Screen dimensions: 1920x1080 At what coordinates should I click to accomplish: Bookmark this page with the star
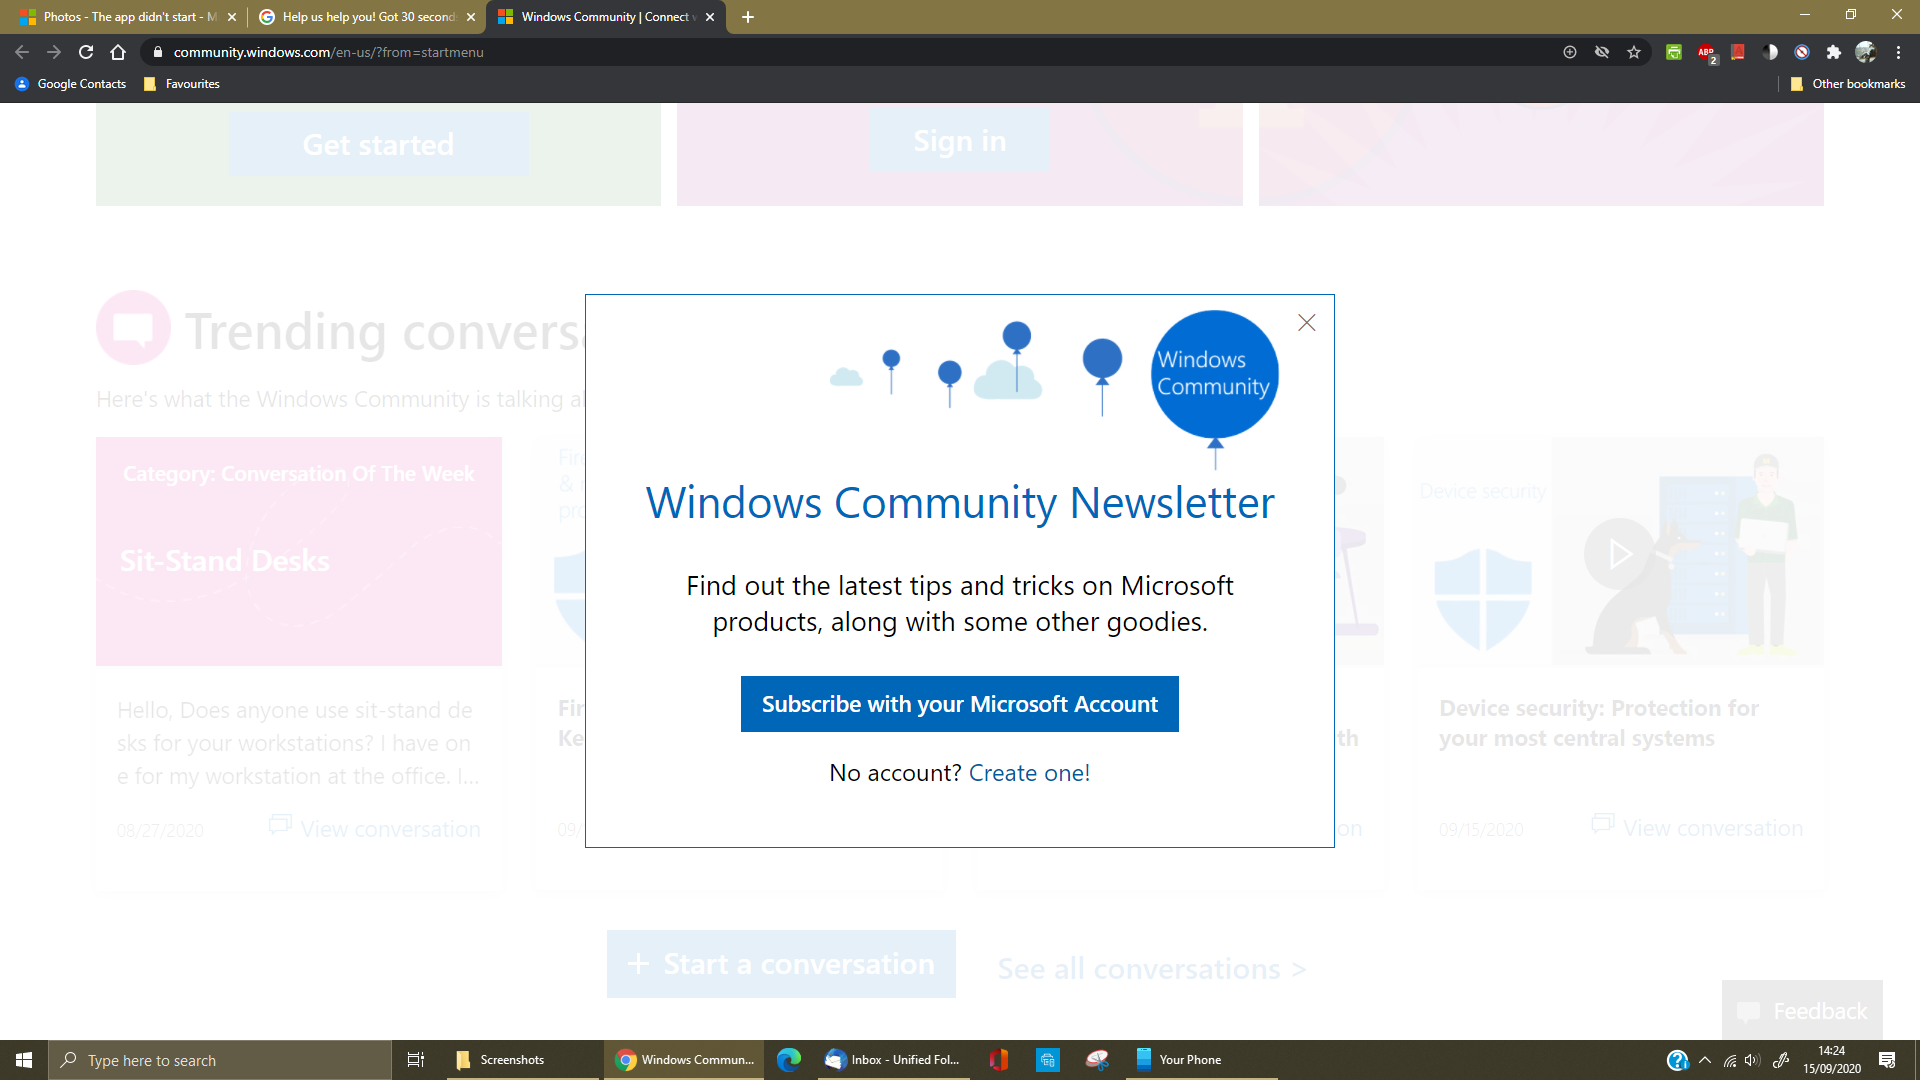click(1634, 52)
